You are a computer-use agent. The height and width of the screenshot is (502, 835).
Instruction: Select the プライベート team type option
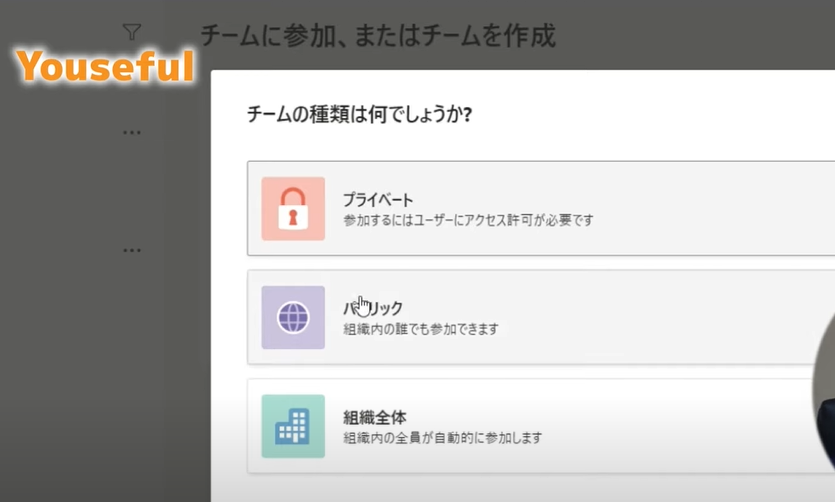(541, 208)
